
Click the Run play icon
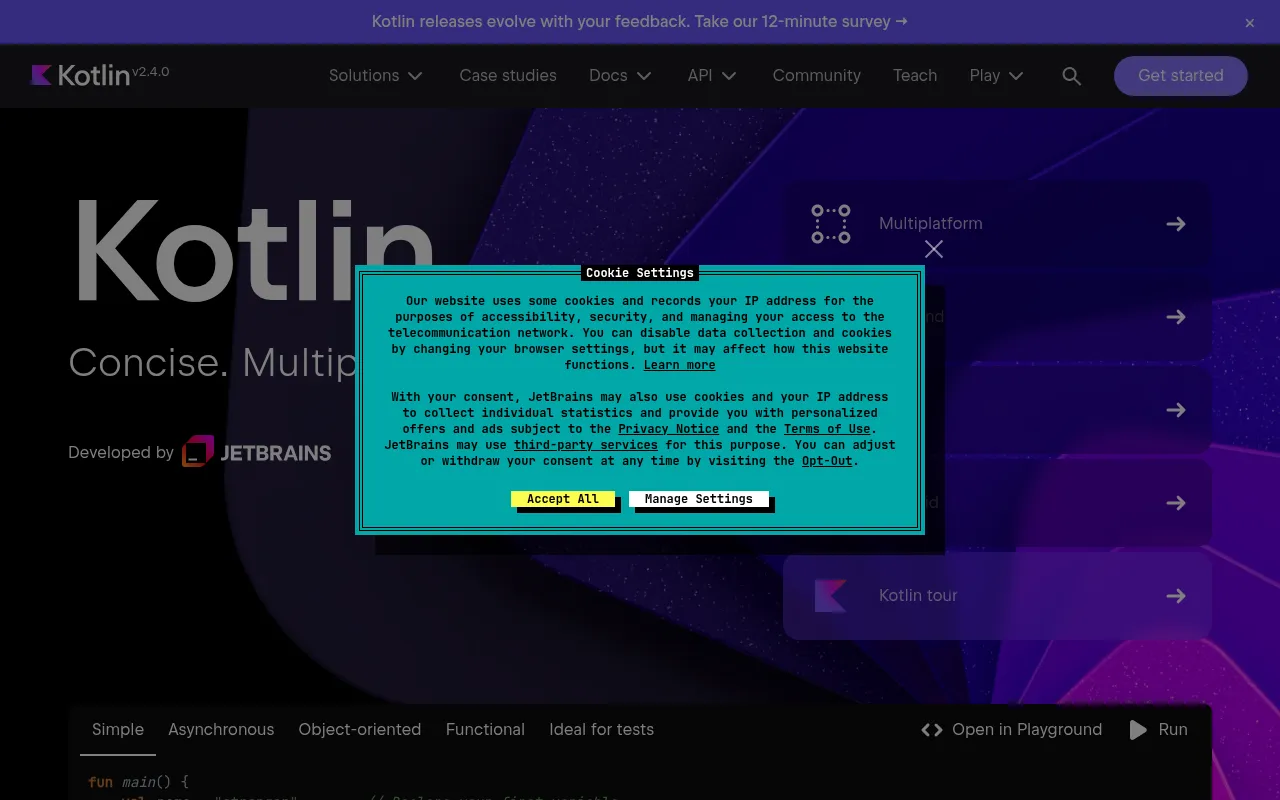[1138, 730]
